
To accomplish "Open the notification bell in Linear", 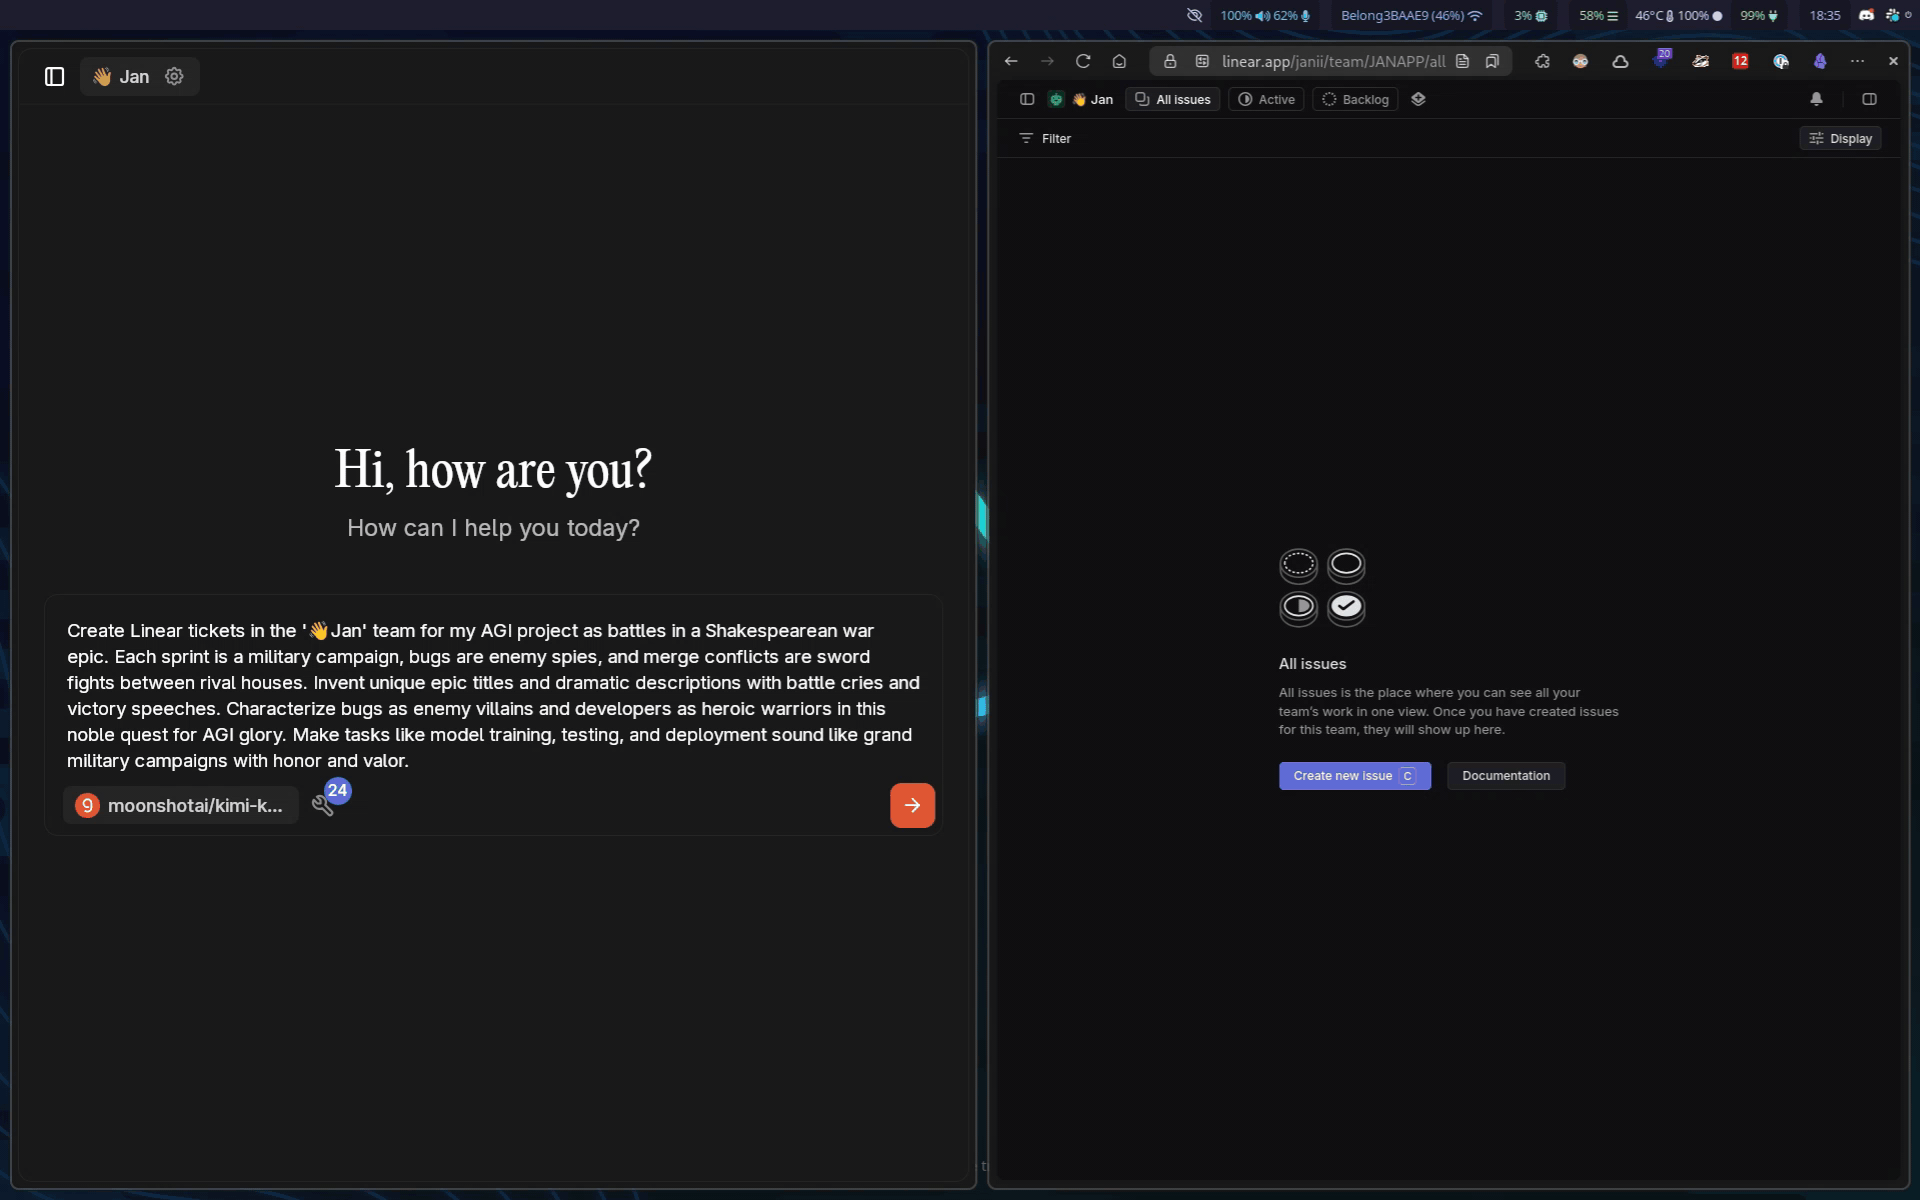I will coord(1816,99).
